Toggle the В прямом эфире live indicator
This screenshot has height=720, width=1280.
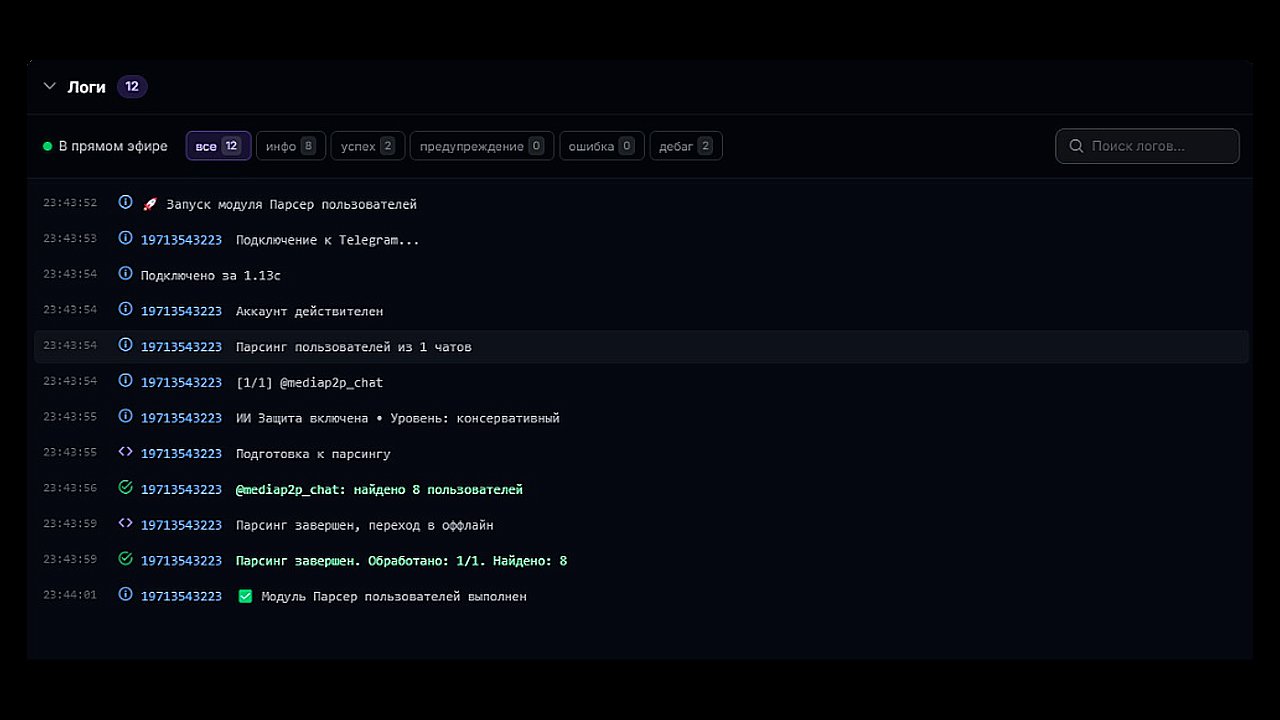pos(105,146)
